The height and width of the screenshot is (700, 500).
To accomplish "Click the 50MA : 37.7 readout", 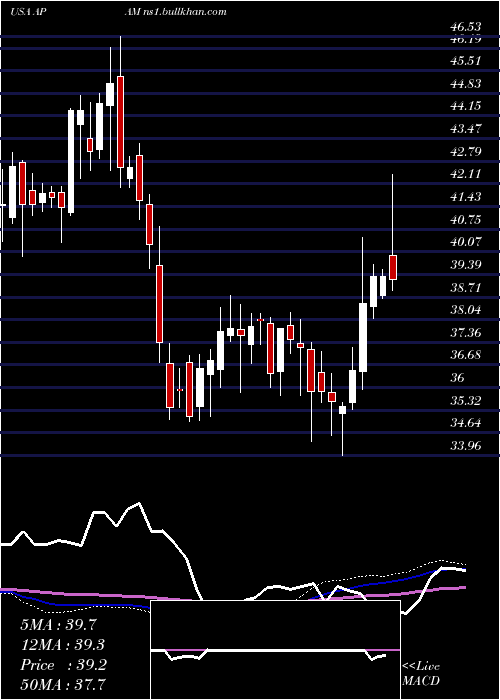I will [x=63, y=685].
